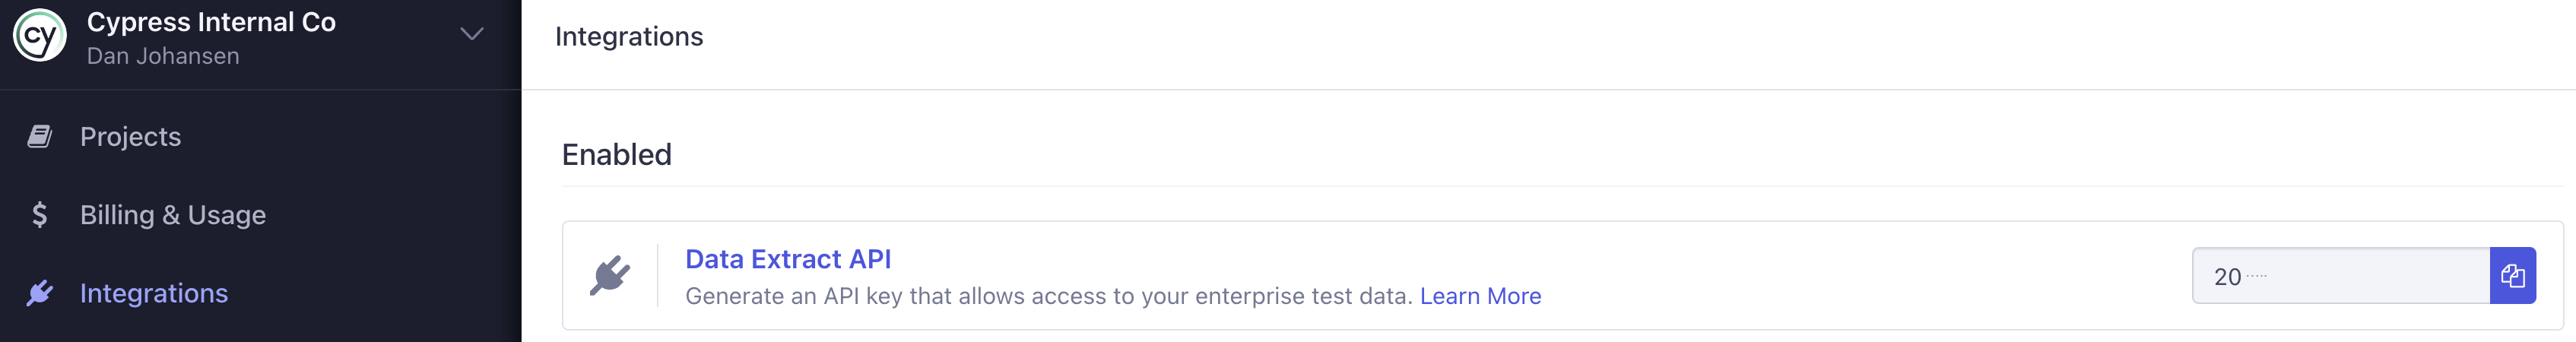Click the Billing dollar sign icon
This screenshot has width=2576, height=342.
pos(40,214)
